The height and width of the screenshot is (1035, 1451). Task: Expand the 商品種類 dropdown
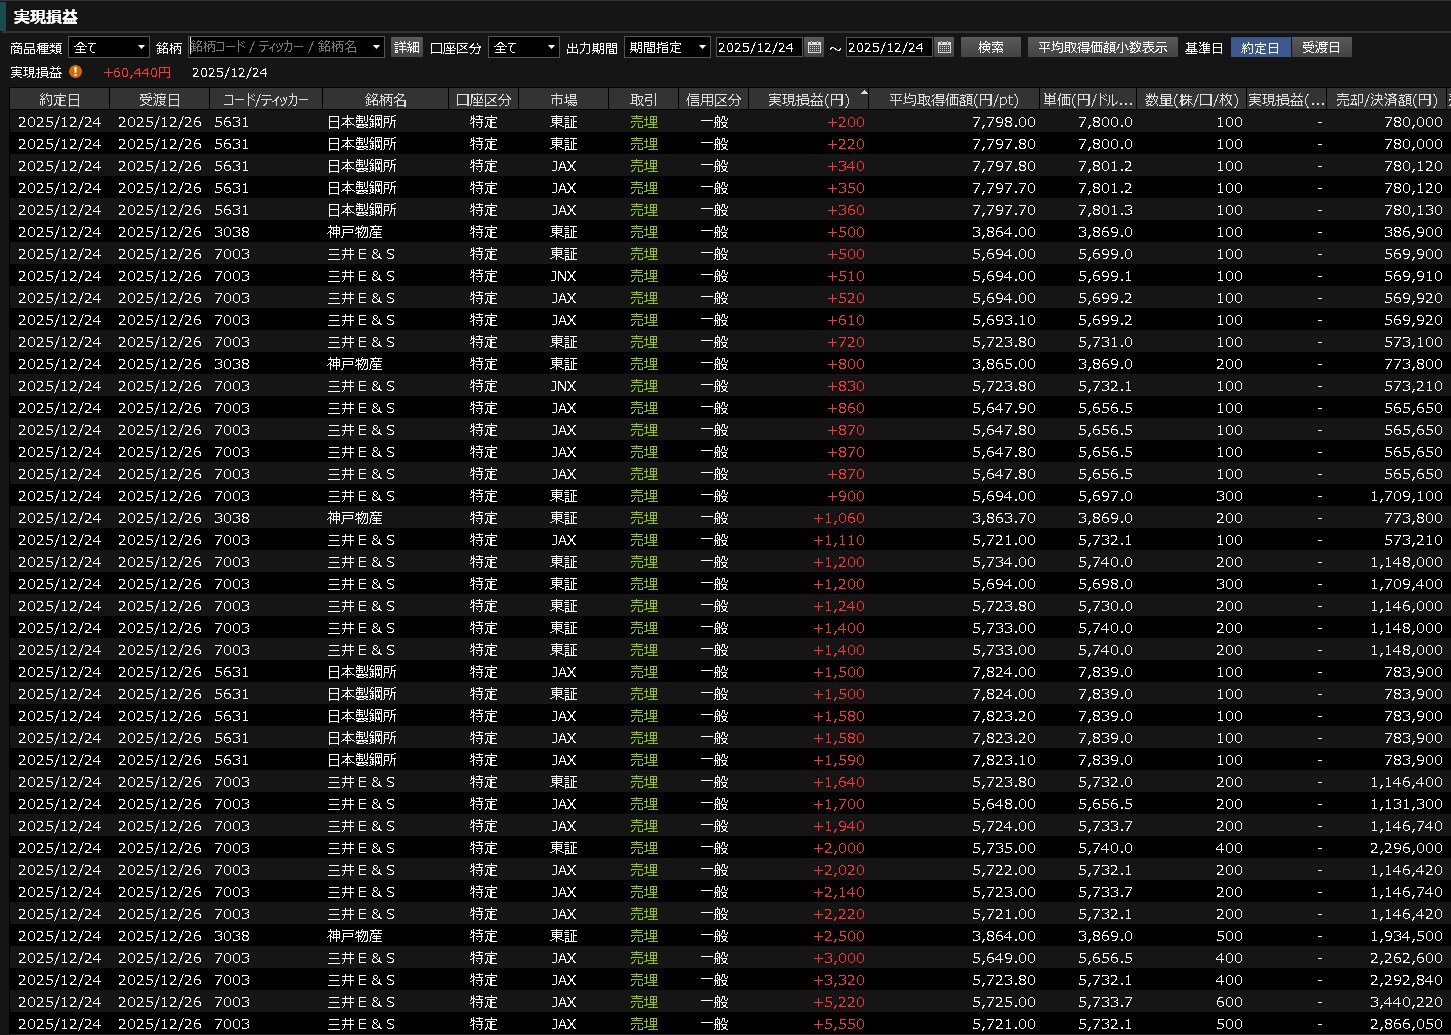(140, 47)
